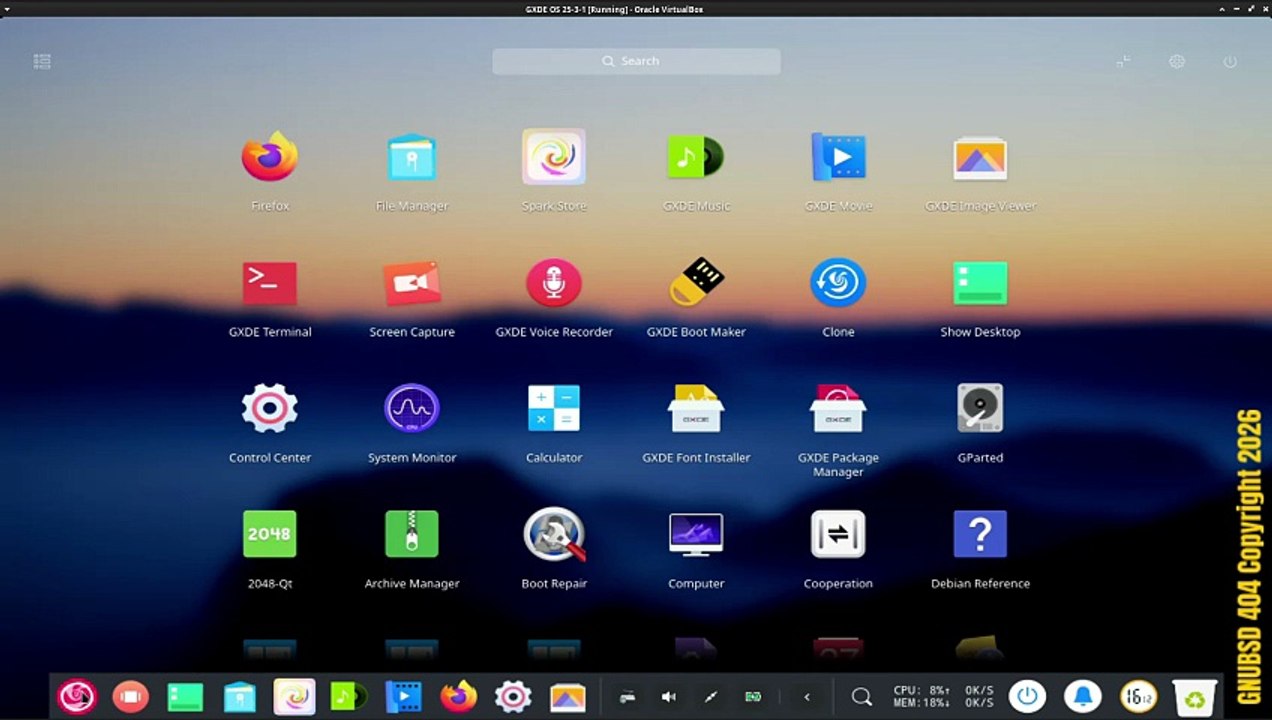The width and height of the screenshot is (1272, 720).
Task: Open the Calculator app
Action: pyautogui.click(x=554, y=408)
